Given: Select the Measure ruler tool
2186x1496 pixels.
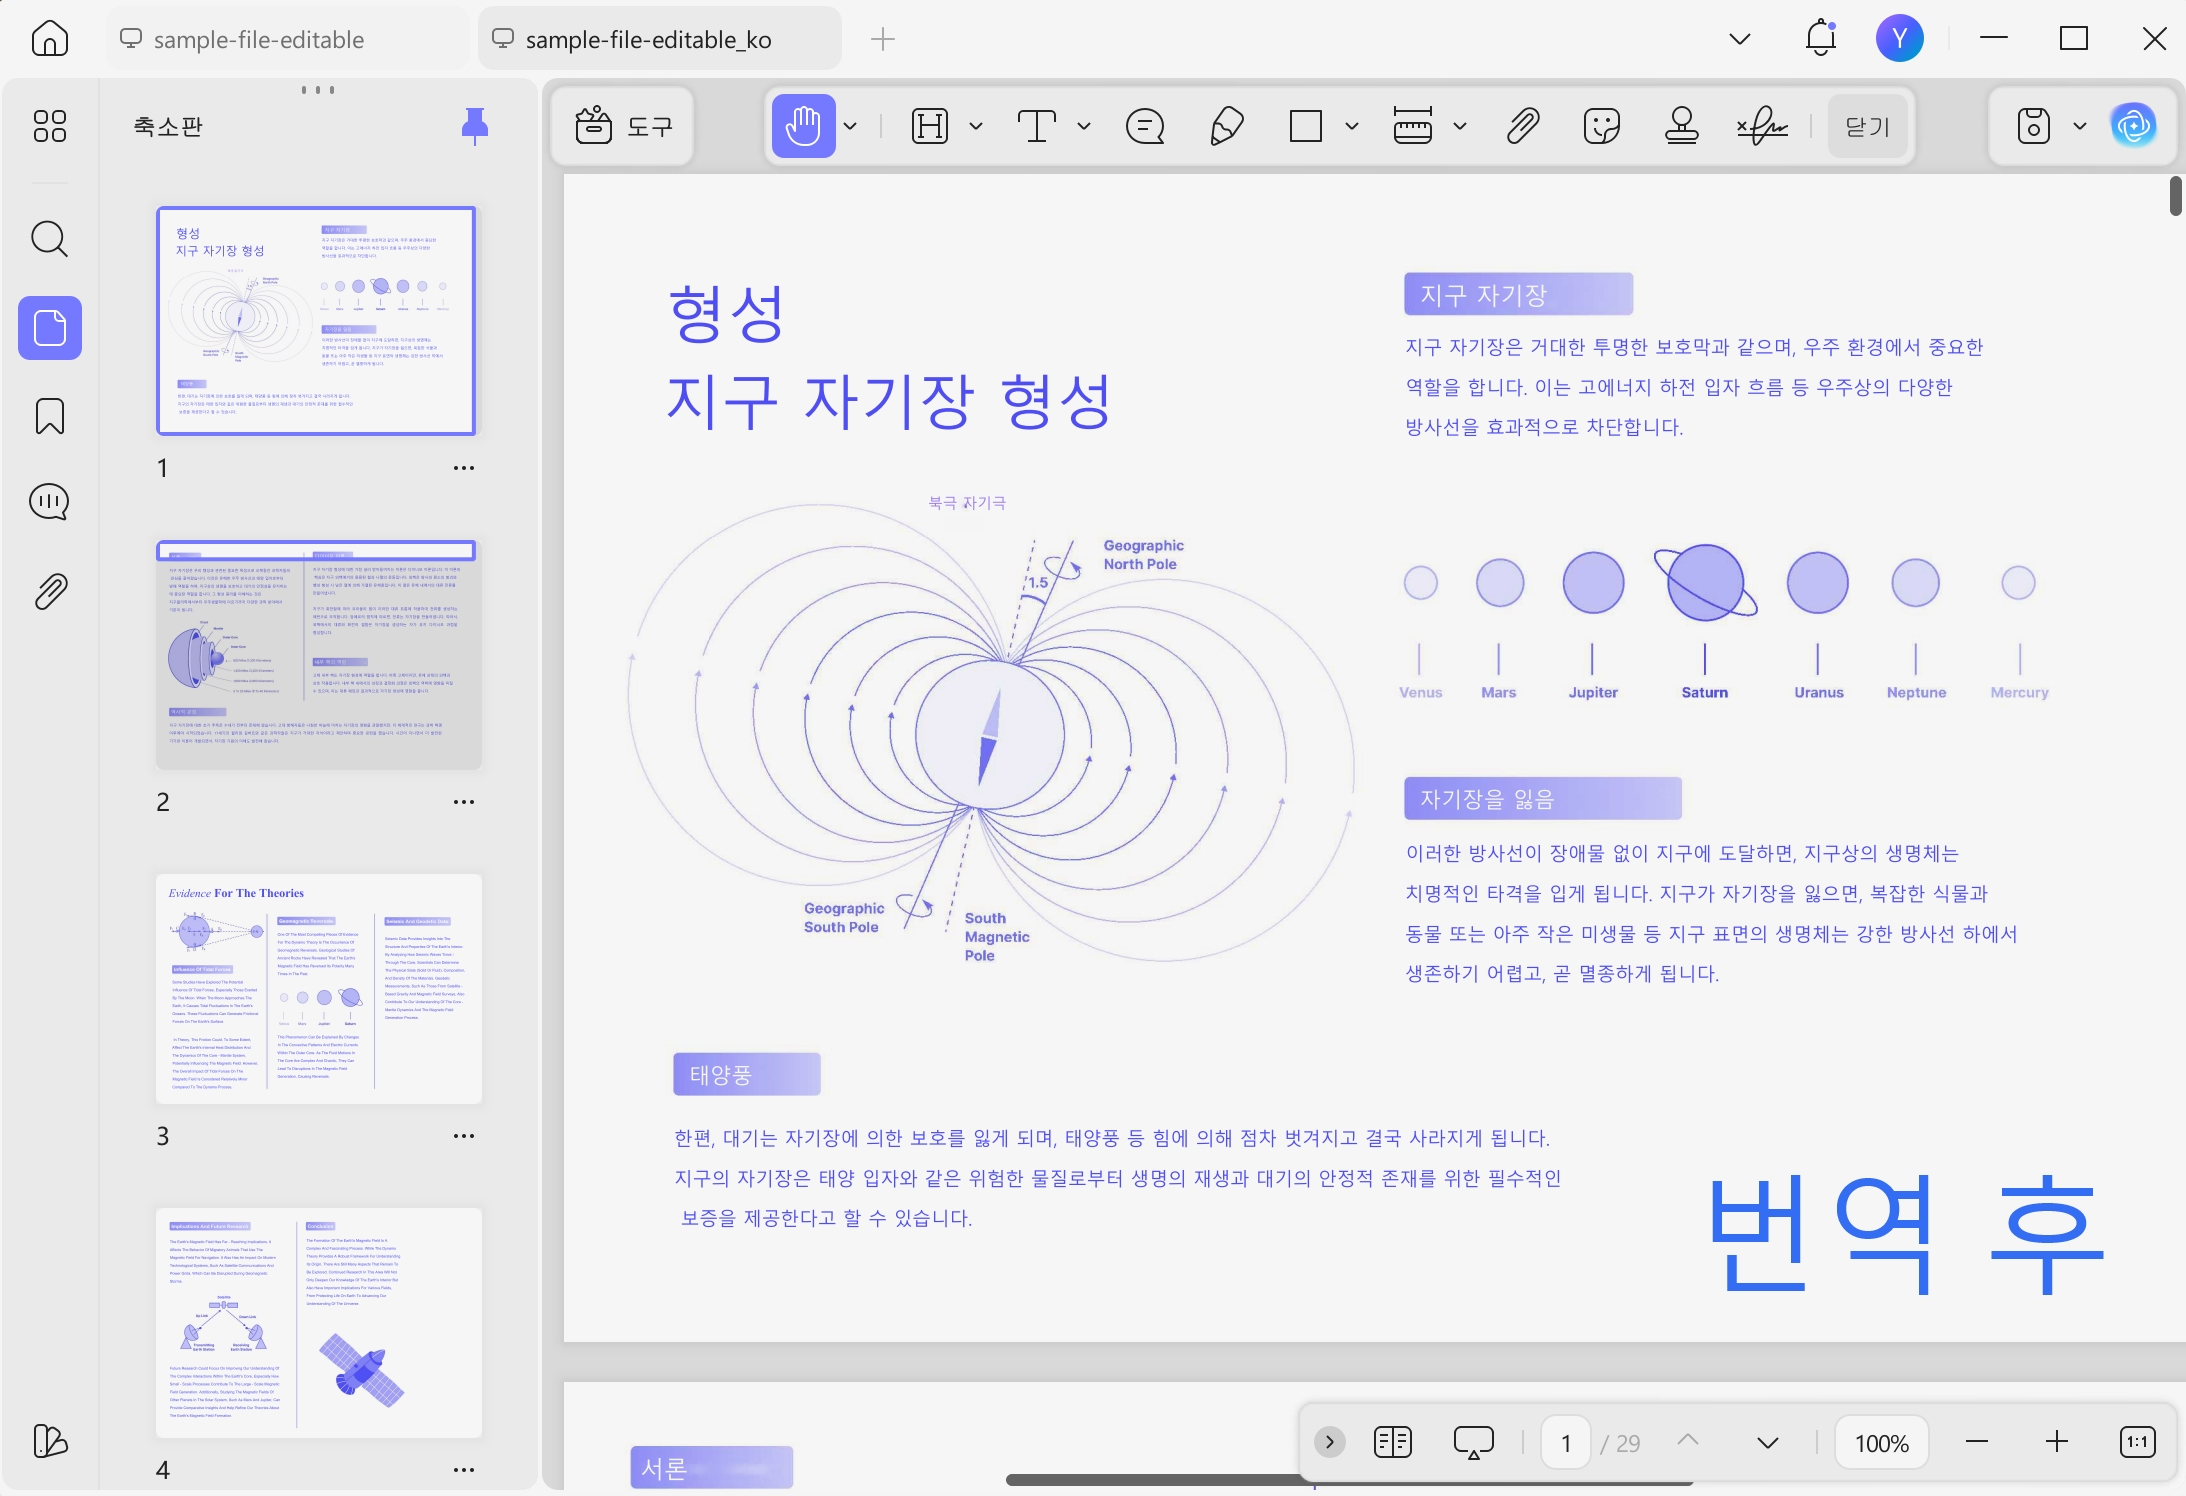Looking at the screenshot, I should (x=1412, y=126).
